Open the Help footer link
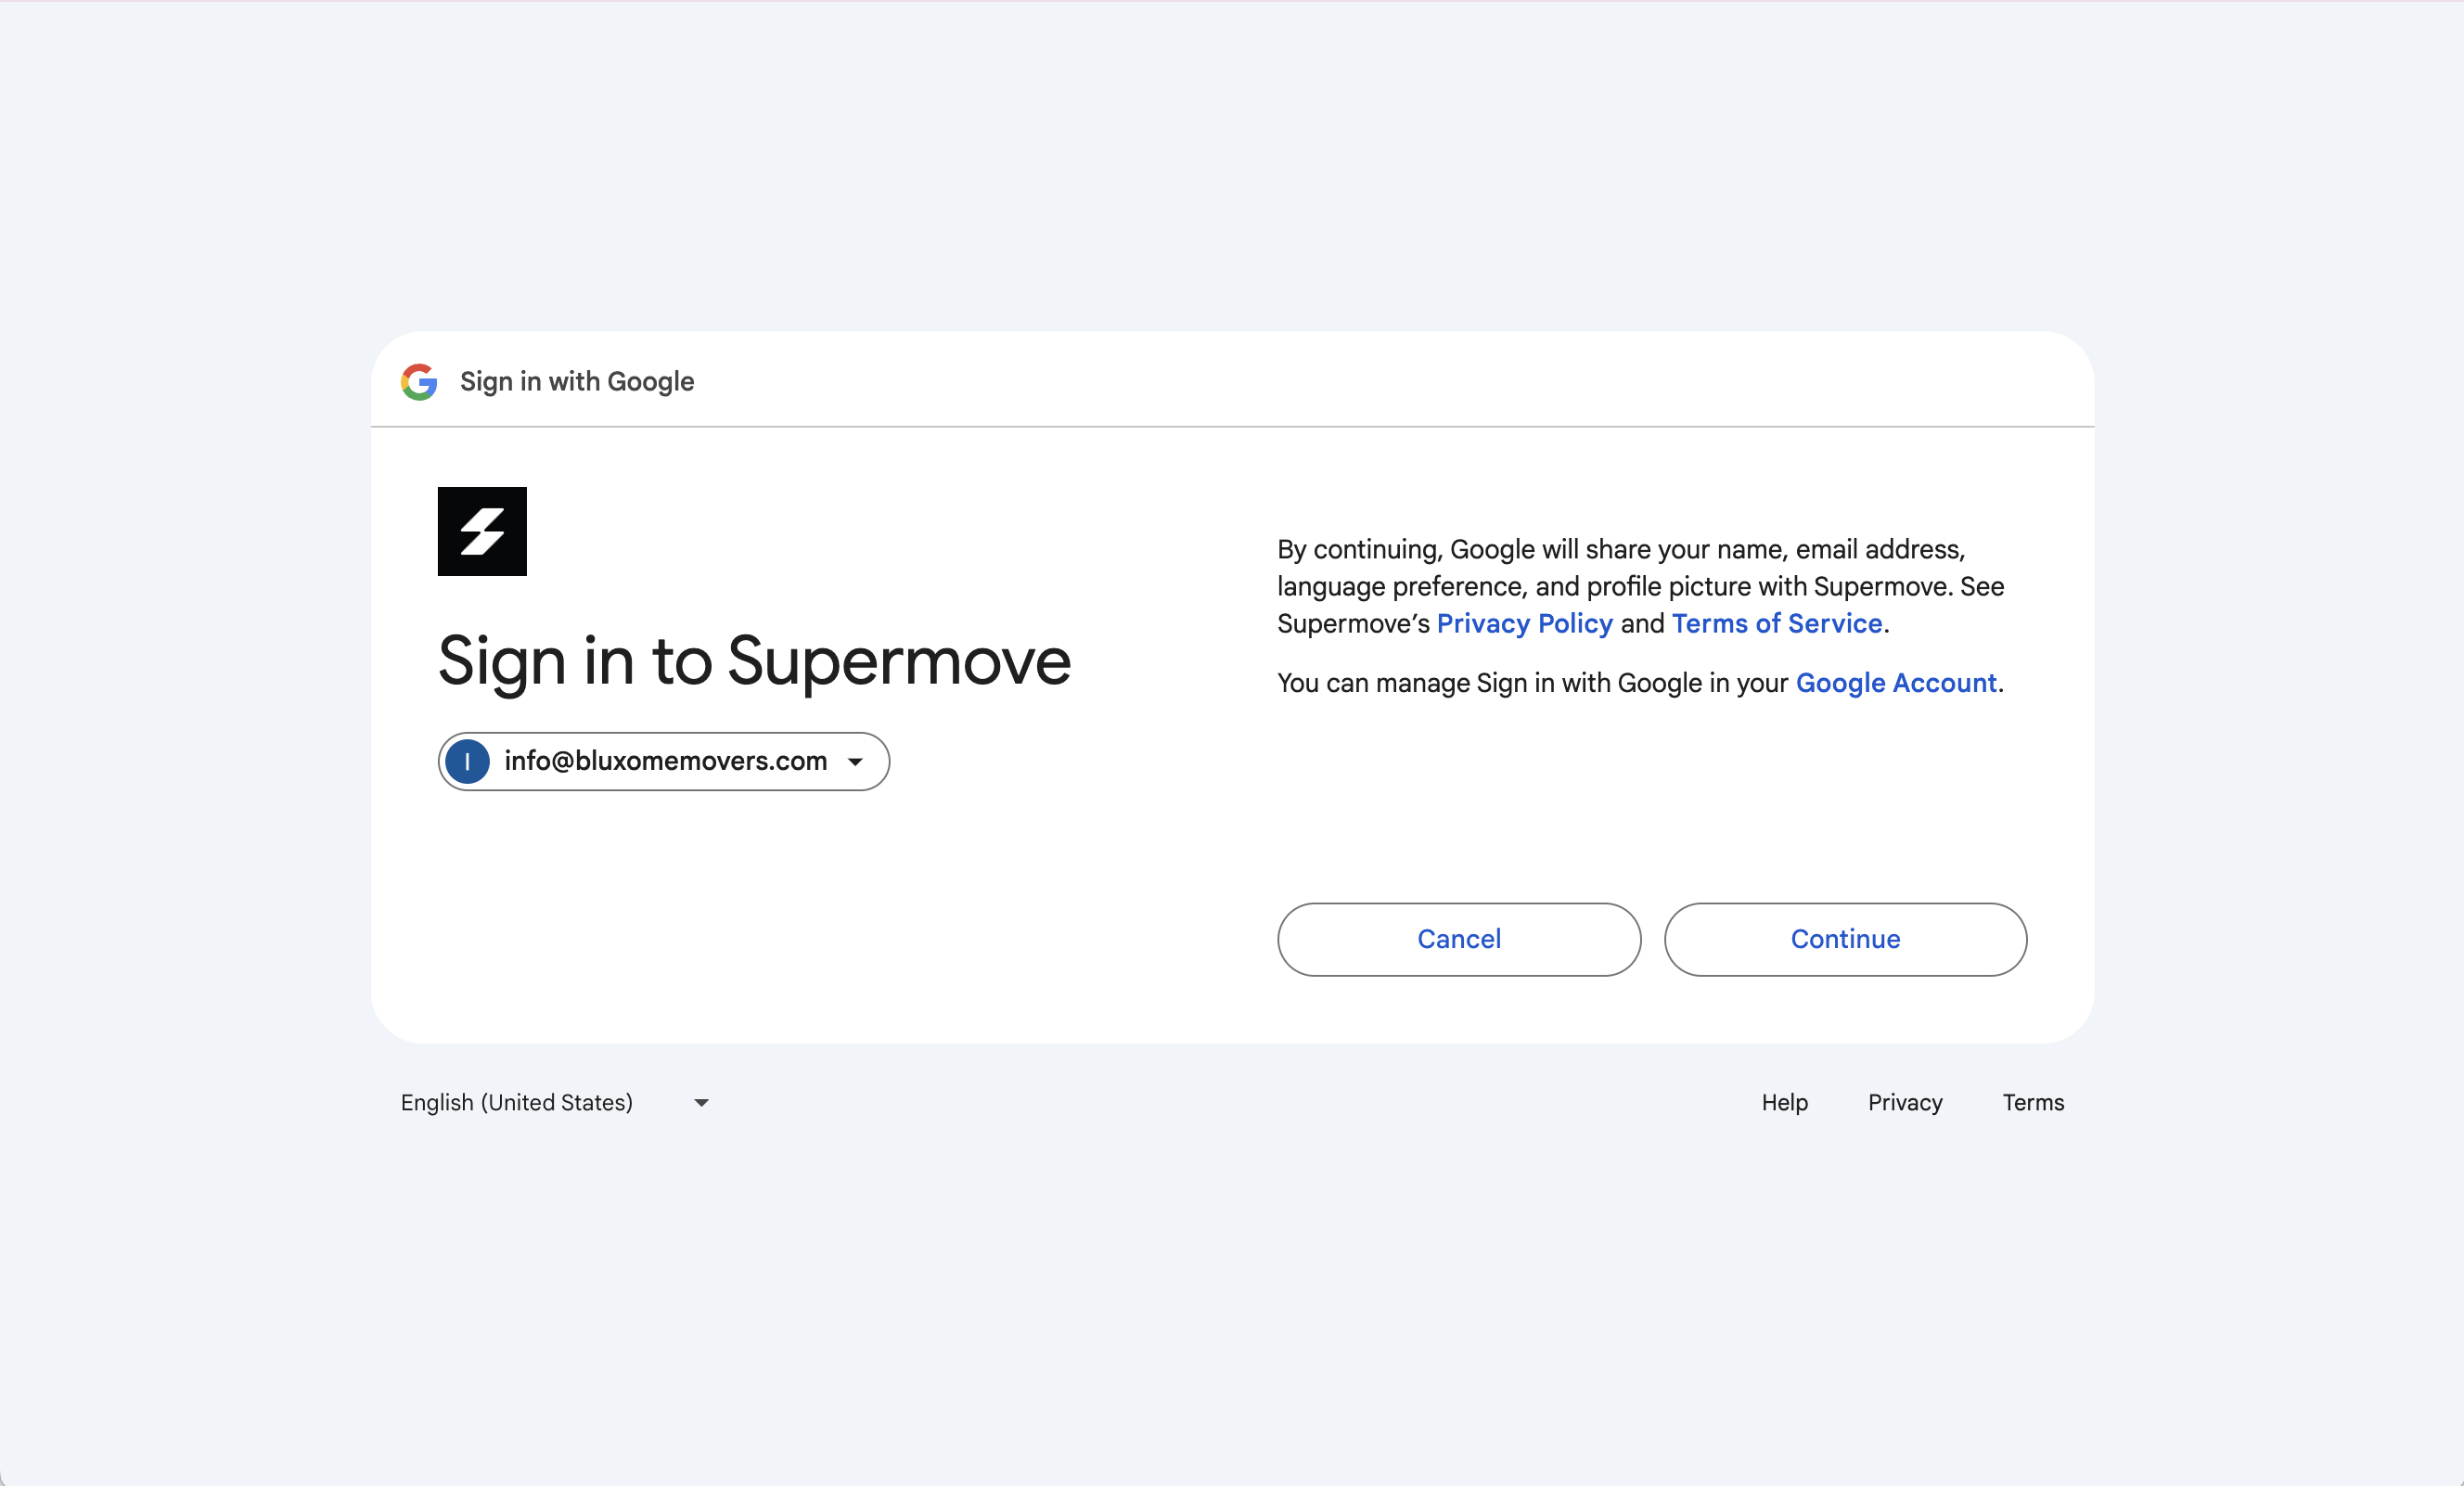Viewport: 2464px width, 1486px height. 1784,1102
